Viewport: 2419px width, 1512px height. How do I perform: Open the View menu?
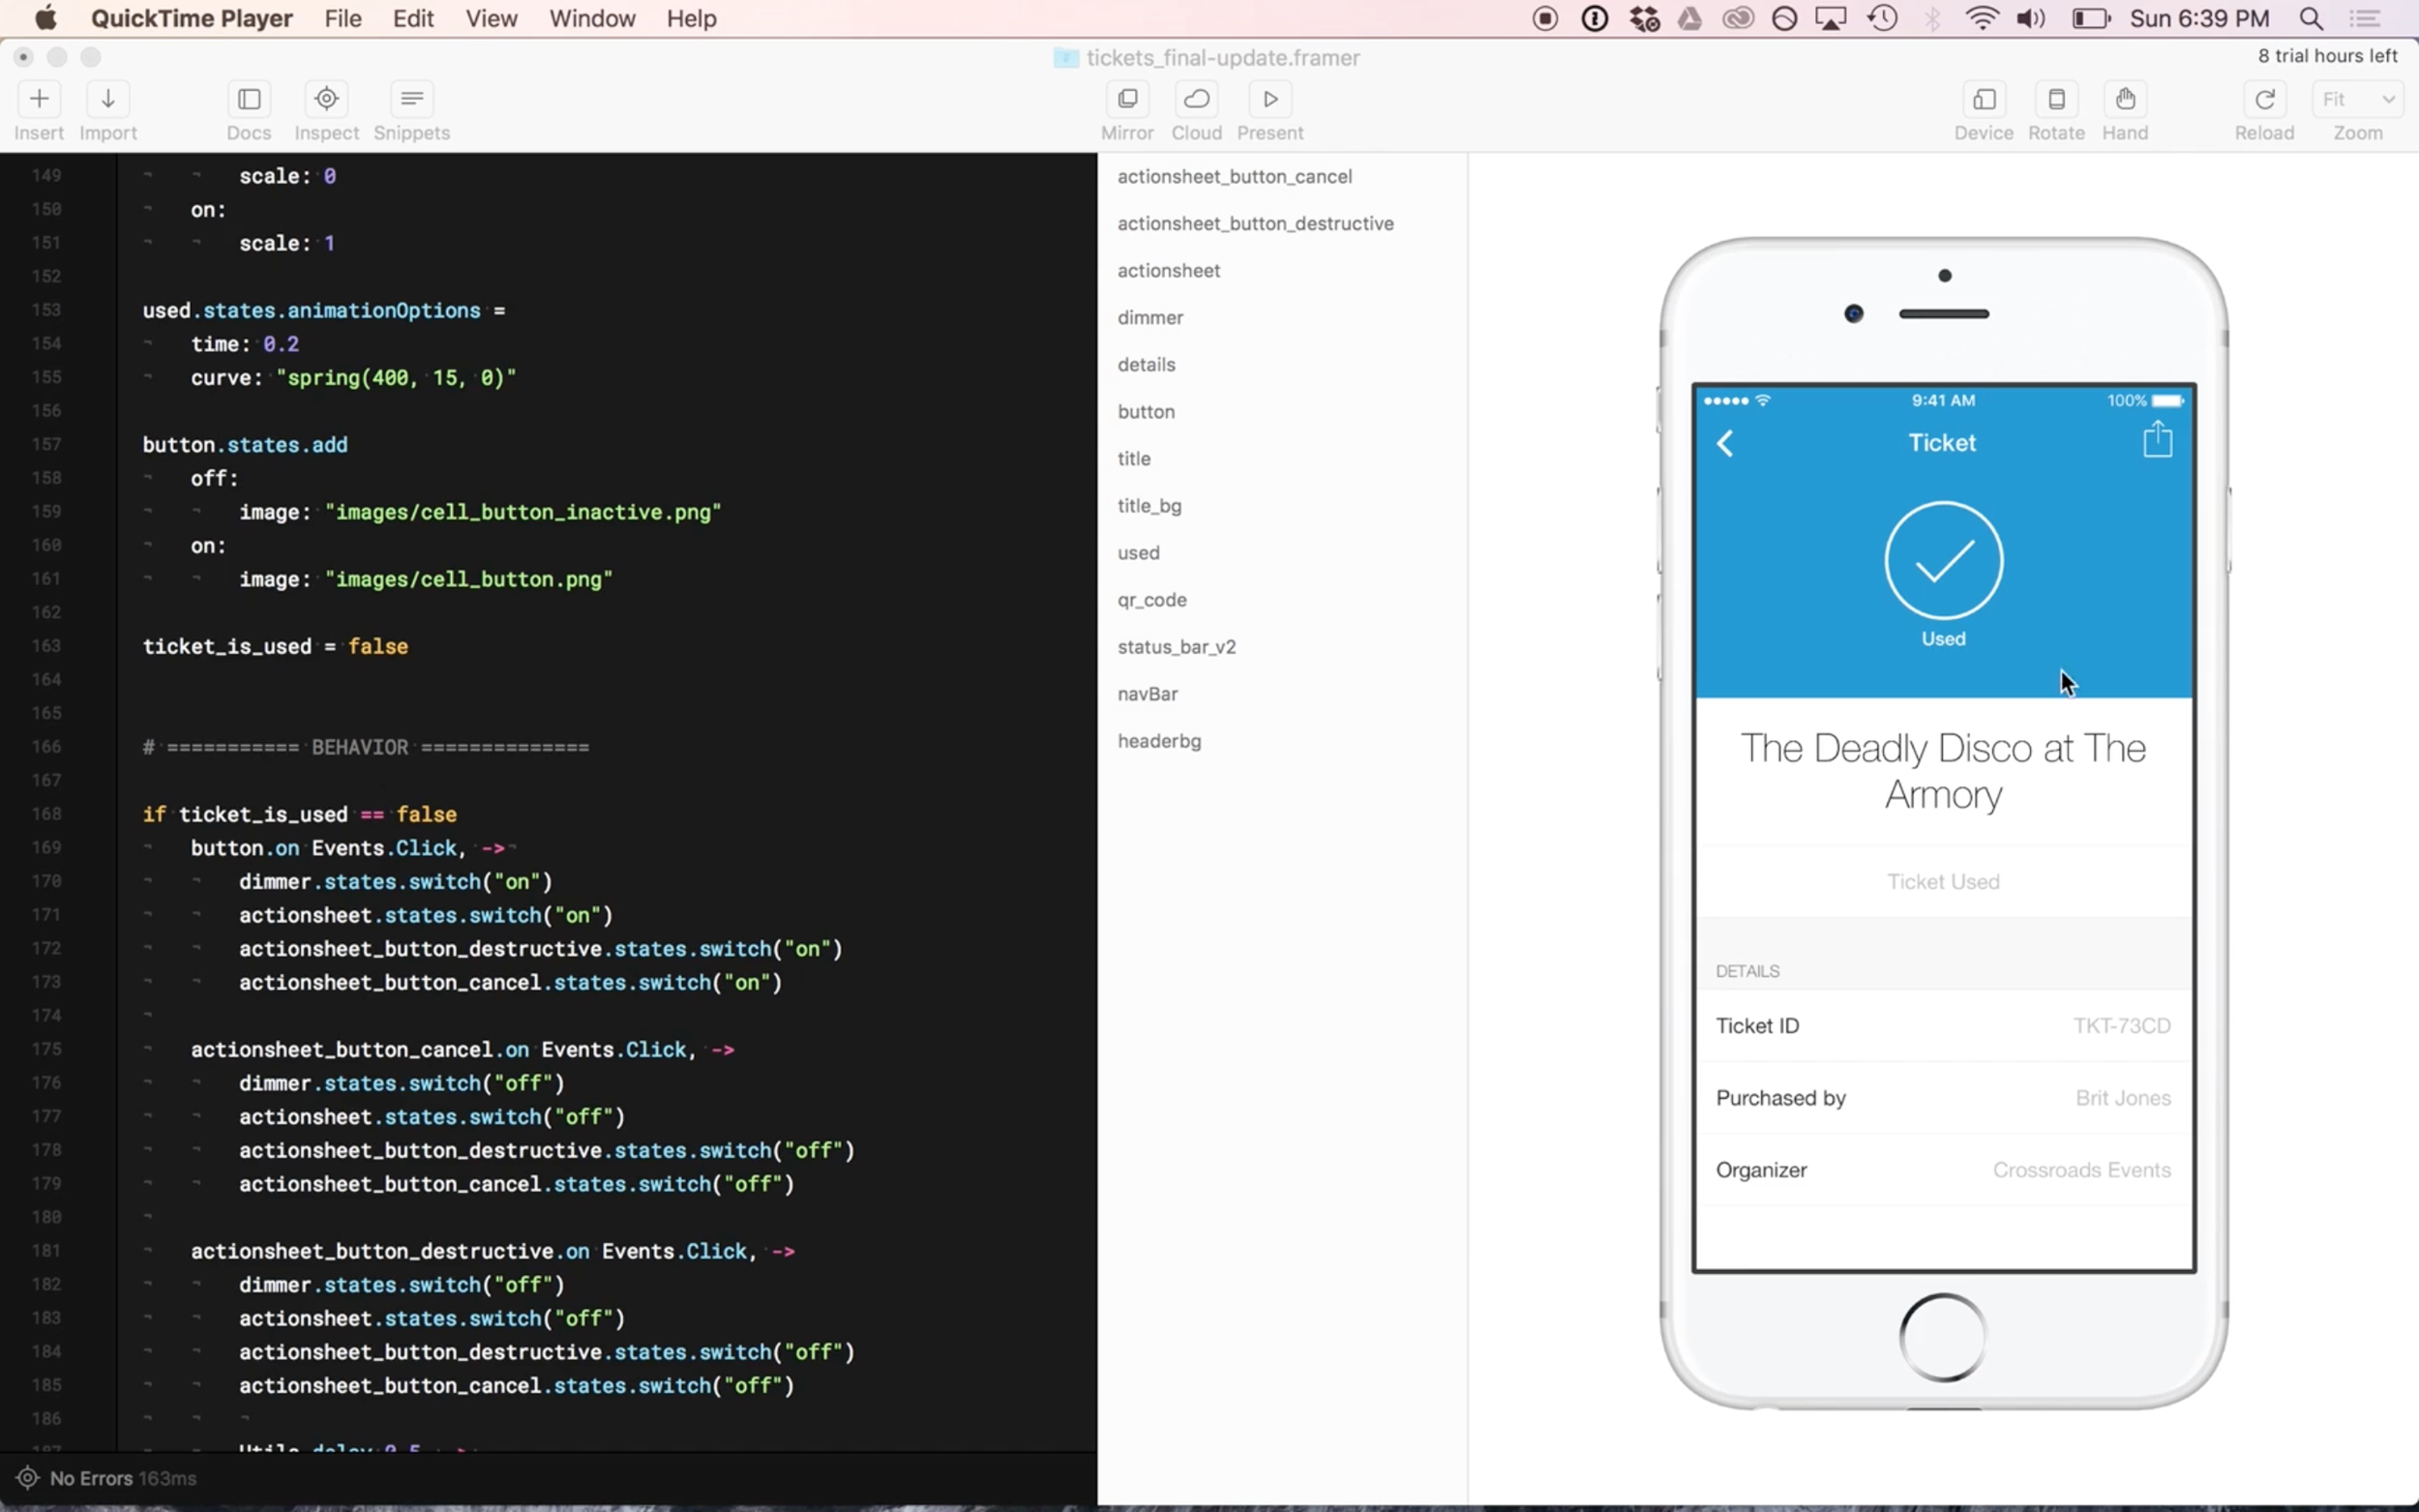pos(491,19)
